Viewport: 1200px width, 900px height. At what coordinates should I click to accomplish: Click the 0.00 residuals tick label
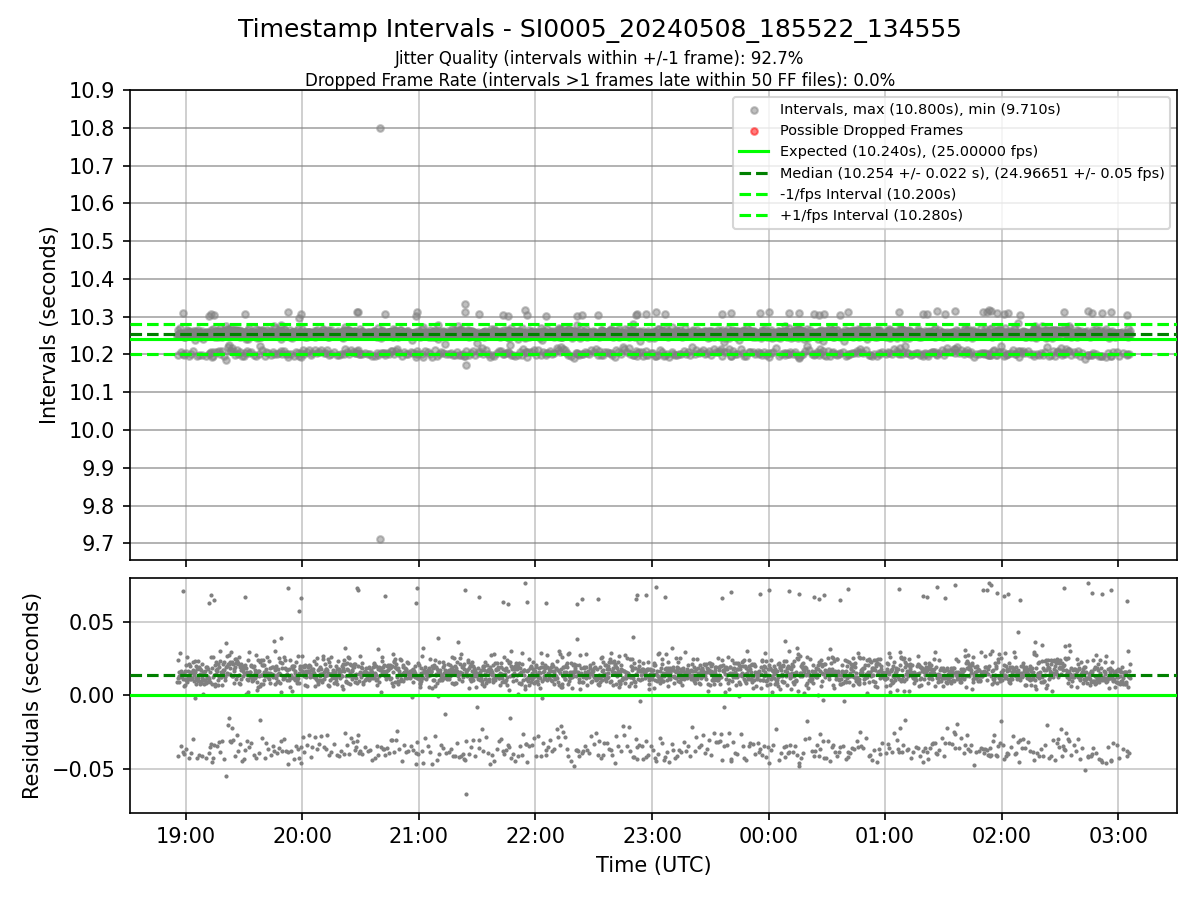(x=94, y=696)
